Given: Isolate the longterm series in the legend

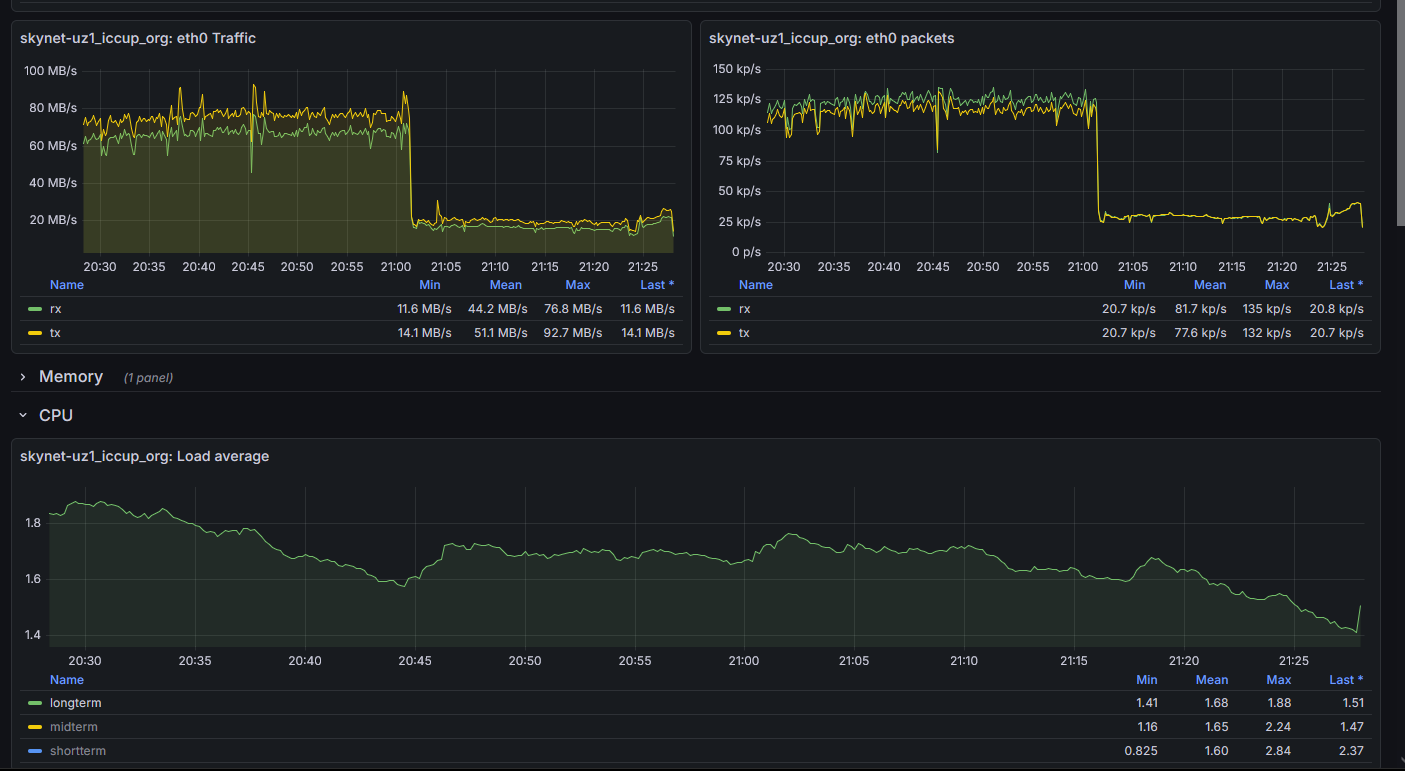Looking at the screenshot, I should [75, 703].
